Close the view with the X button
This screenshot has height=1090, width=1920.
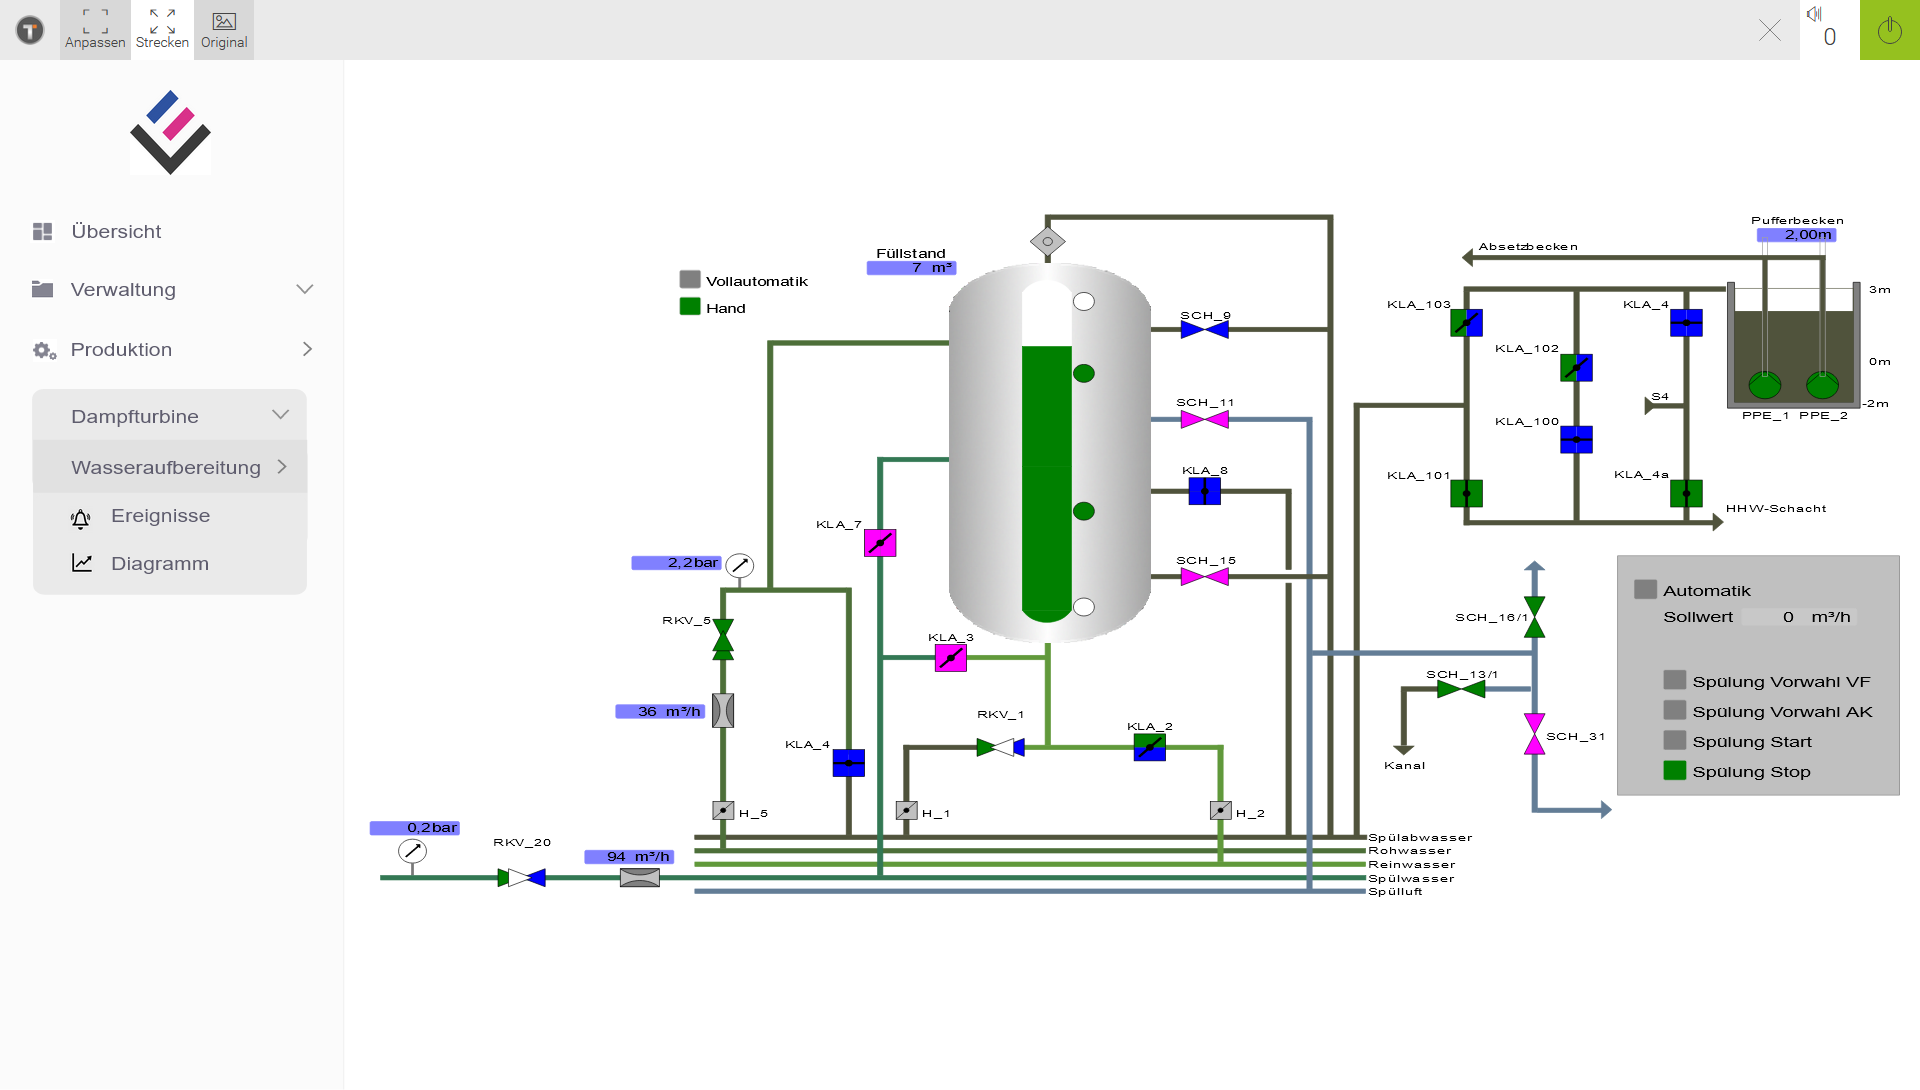click(1770, 30)
